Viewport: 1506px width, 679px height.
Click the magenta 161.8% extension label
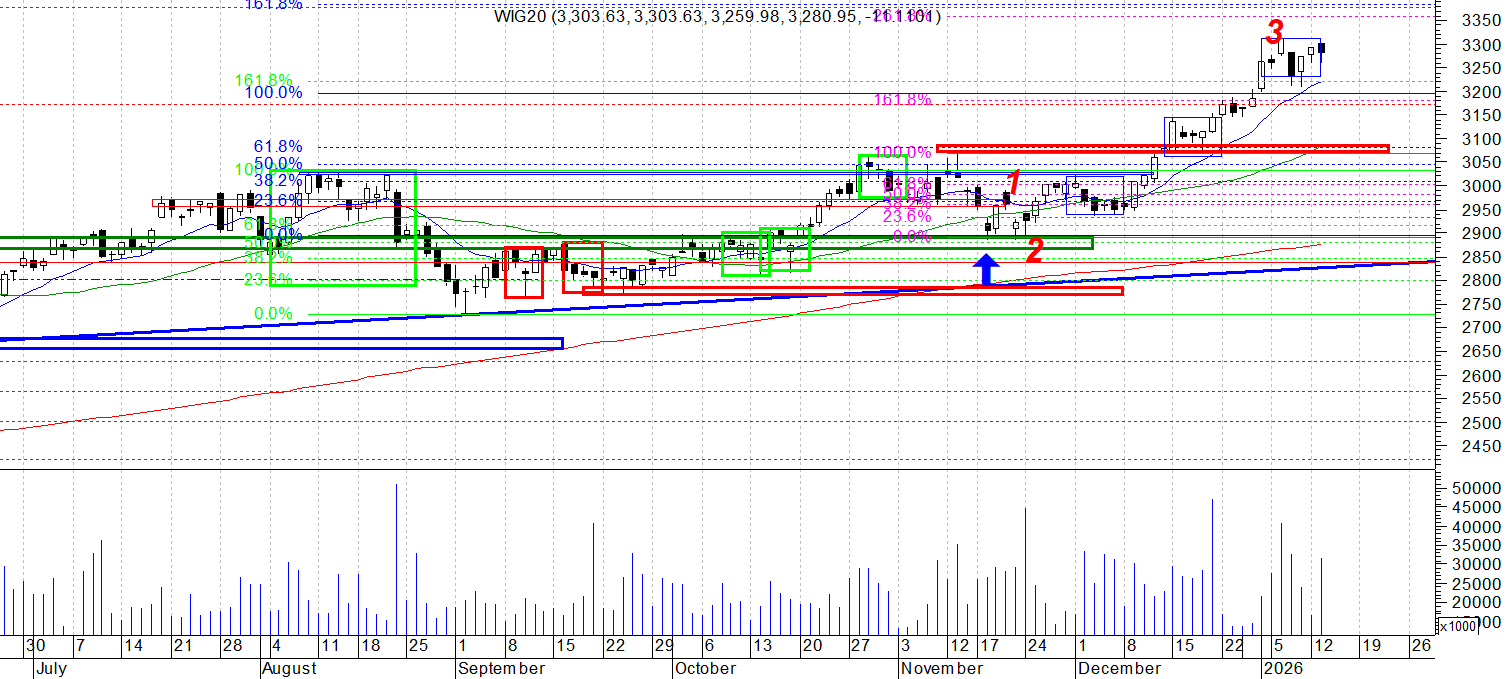(x=902, y=100)
